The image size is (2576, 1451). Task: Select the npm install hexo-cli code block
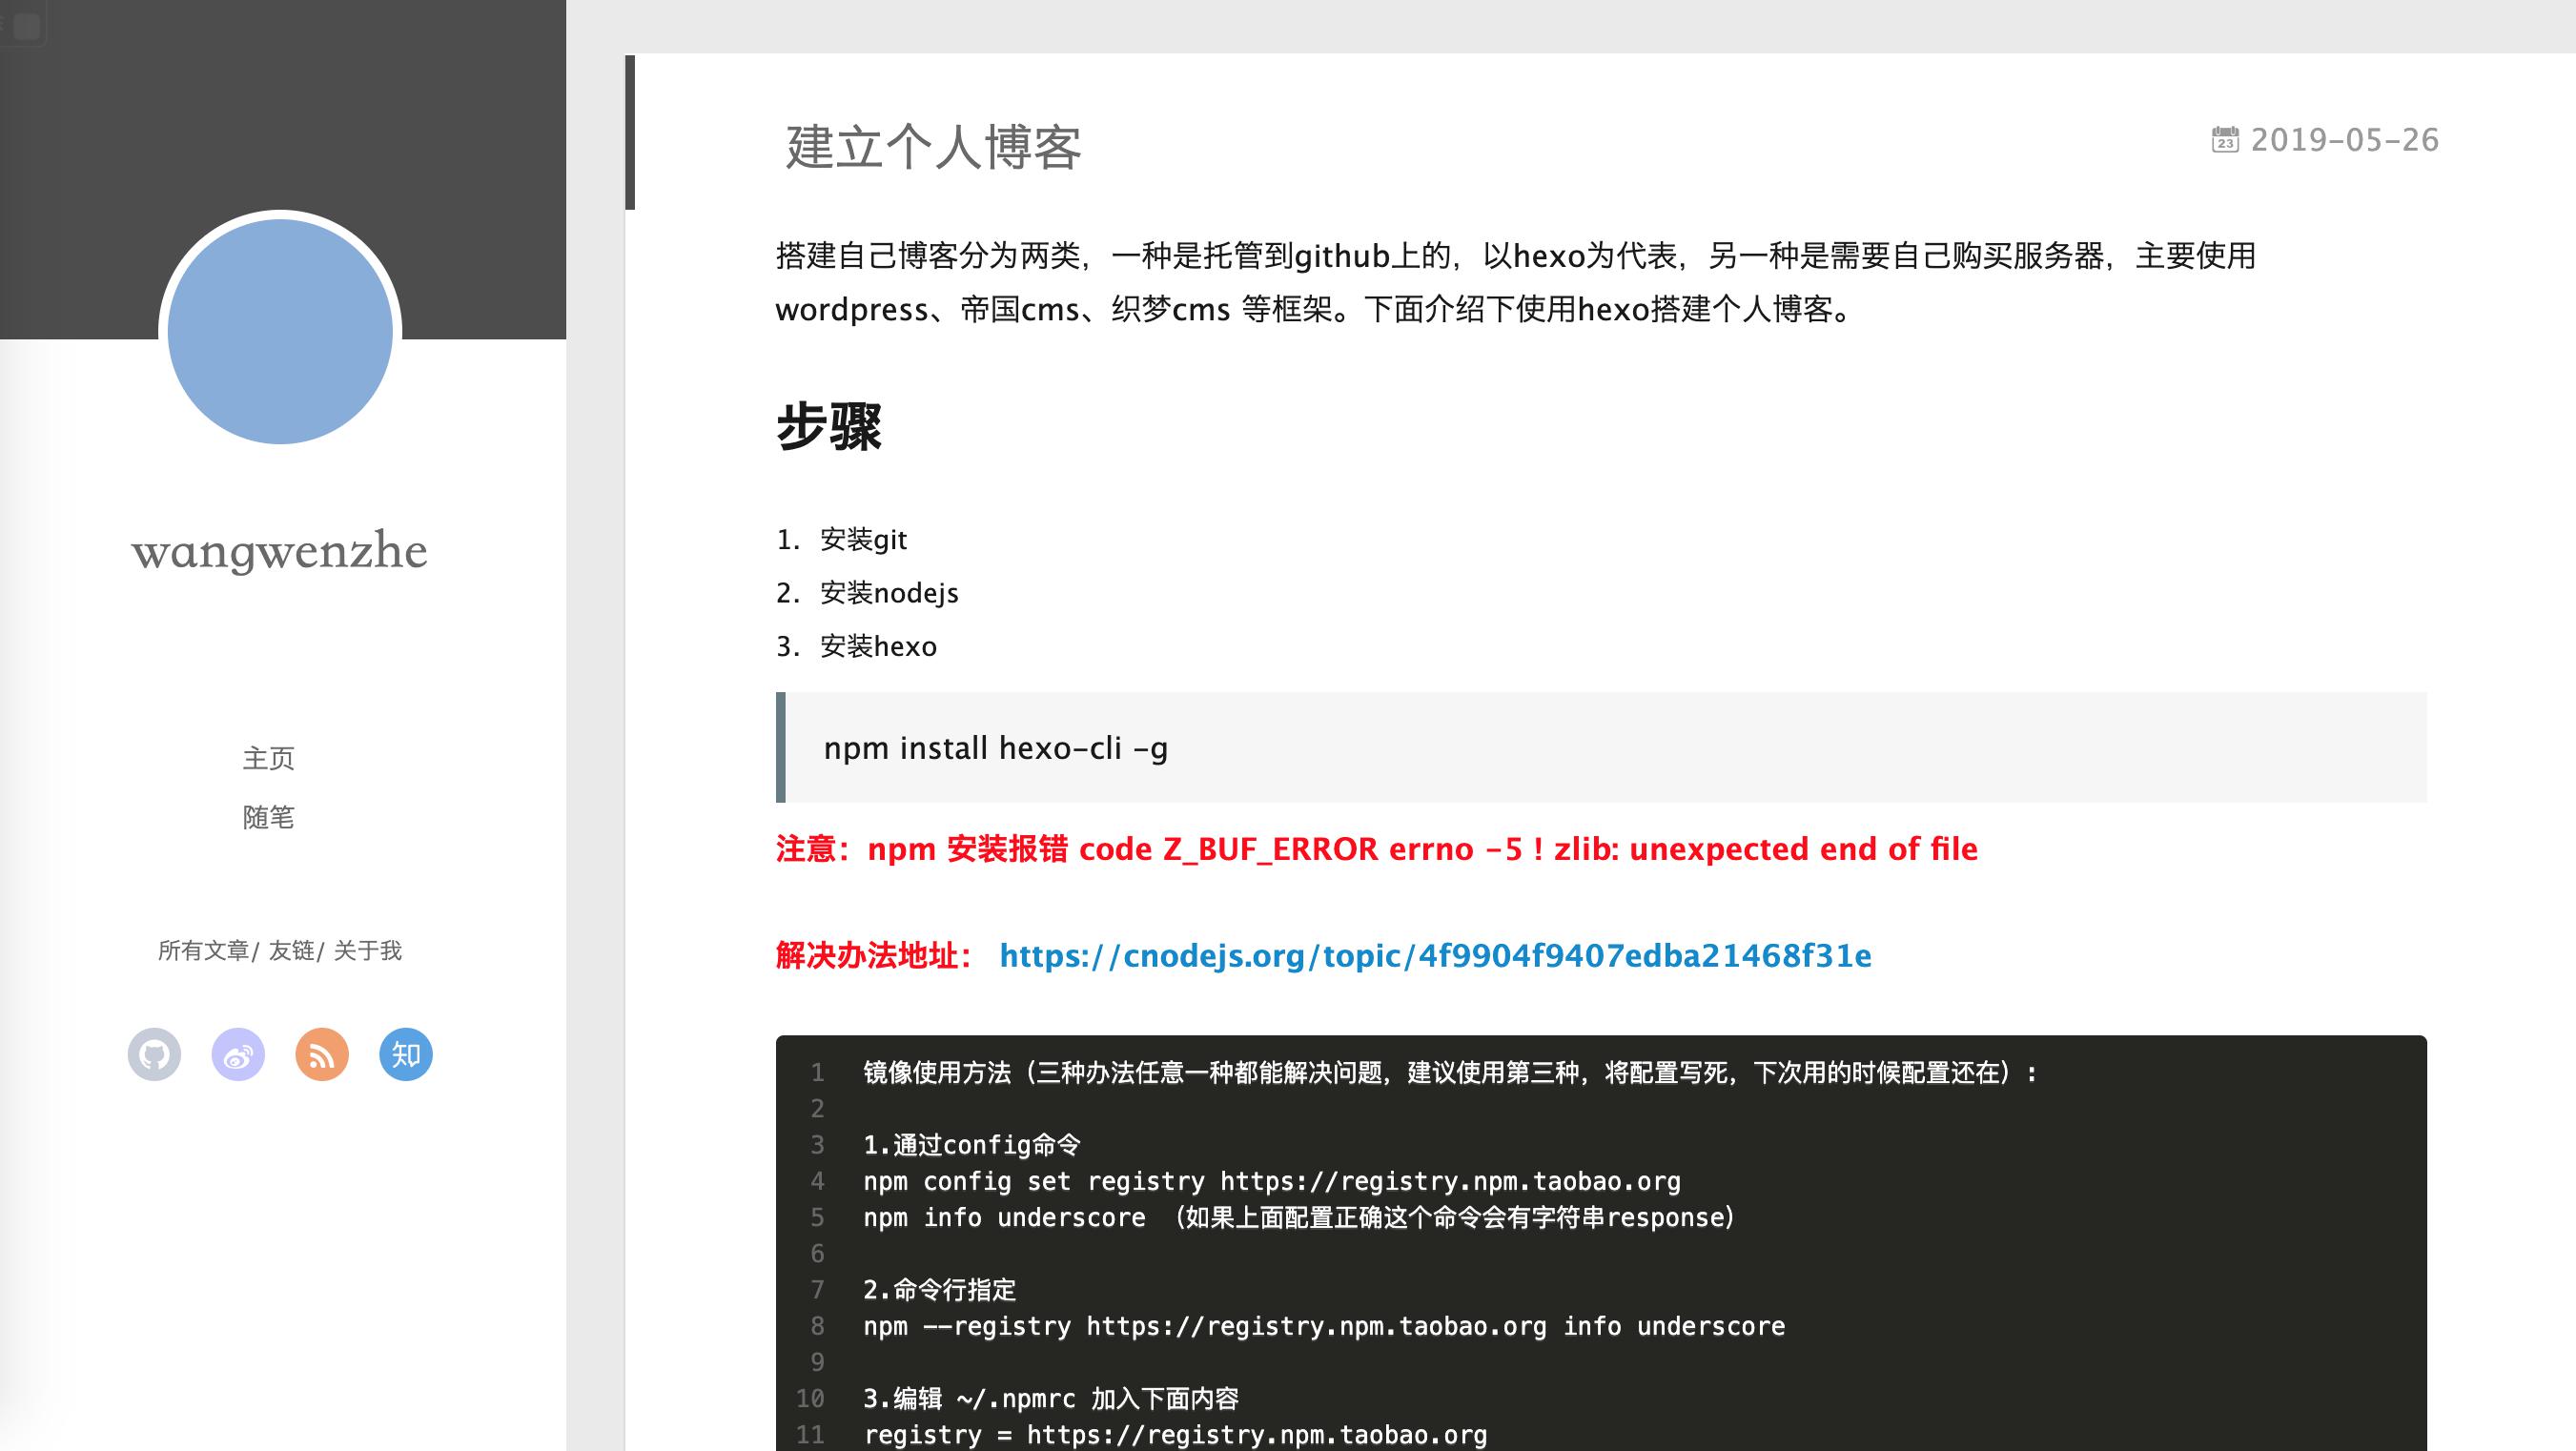coord(995,748)
